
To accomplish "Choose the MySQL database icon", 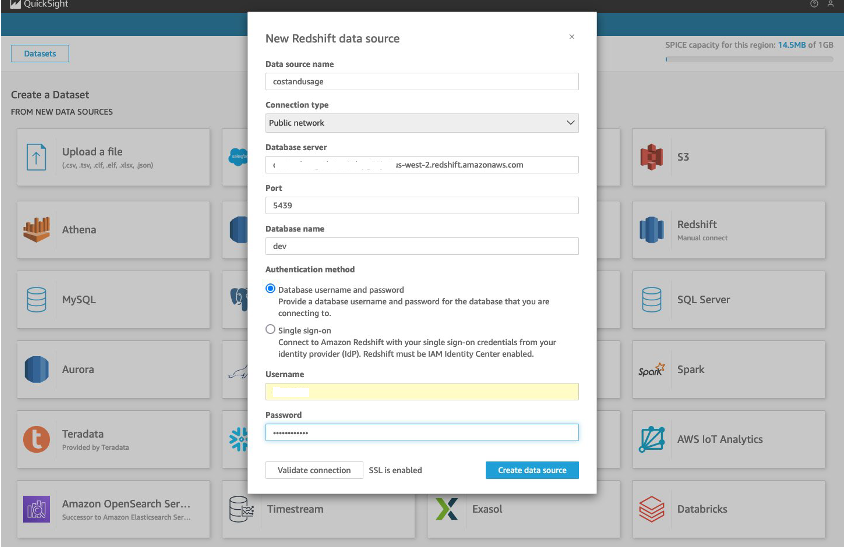I will point(36,299).
